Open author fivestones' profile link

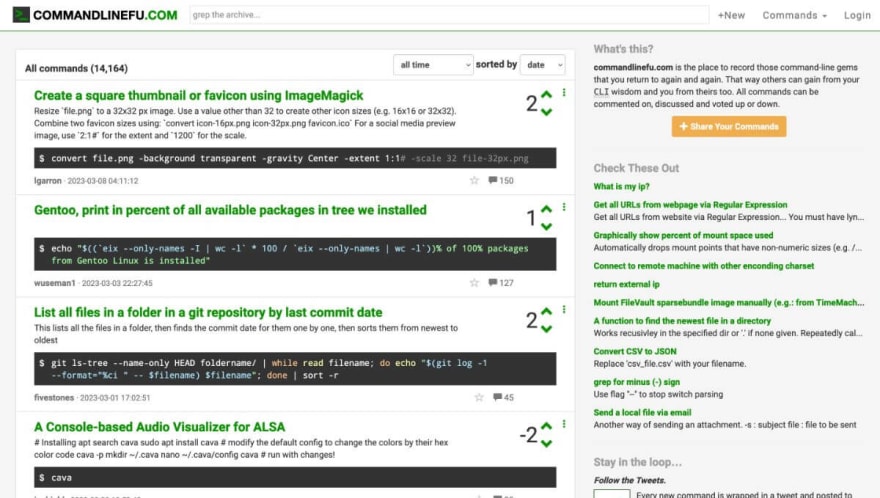coord(54,398)
